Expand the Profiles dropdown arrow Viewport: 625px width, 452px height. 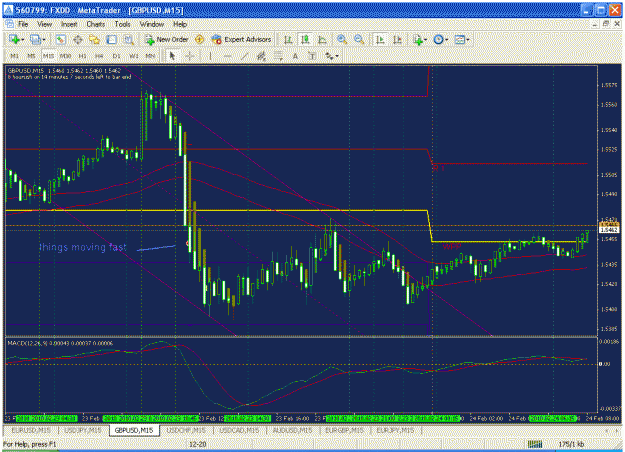coord(43,39)
